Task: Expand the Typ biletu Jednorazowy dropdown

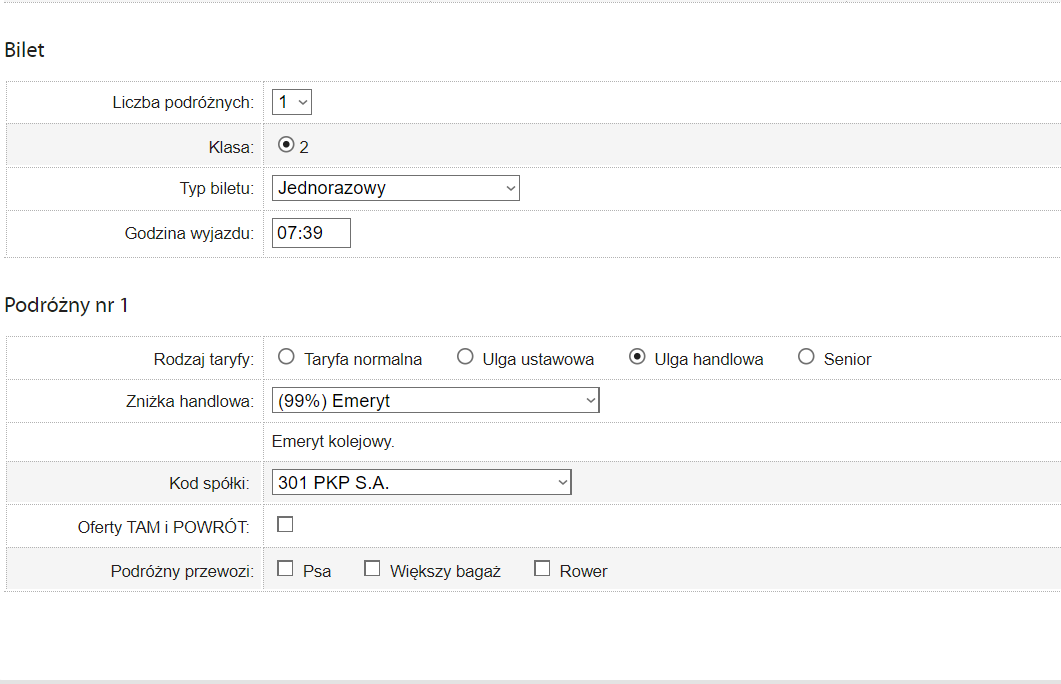Action: click(x=395, y=187)
